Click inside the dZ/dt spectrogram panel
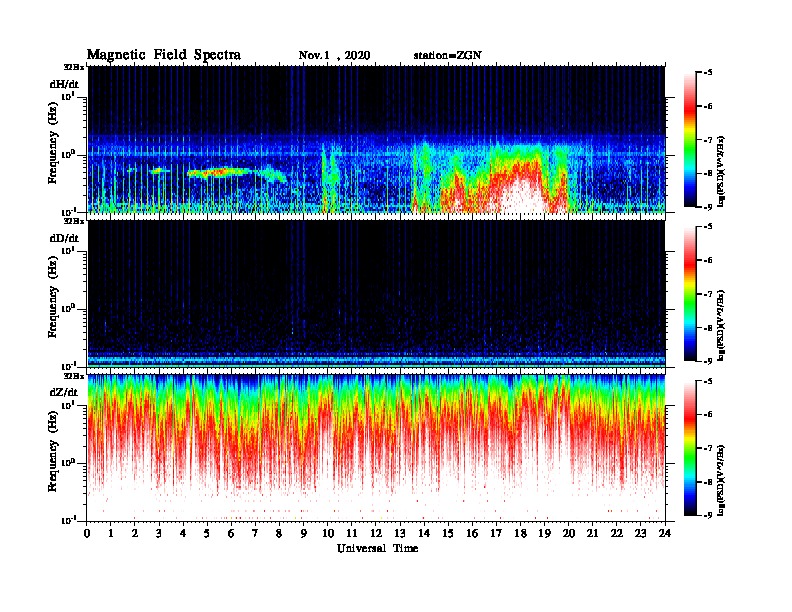This screenshot has width=792, height=612. [x=376, y=448]
